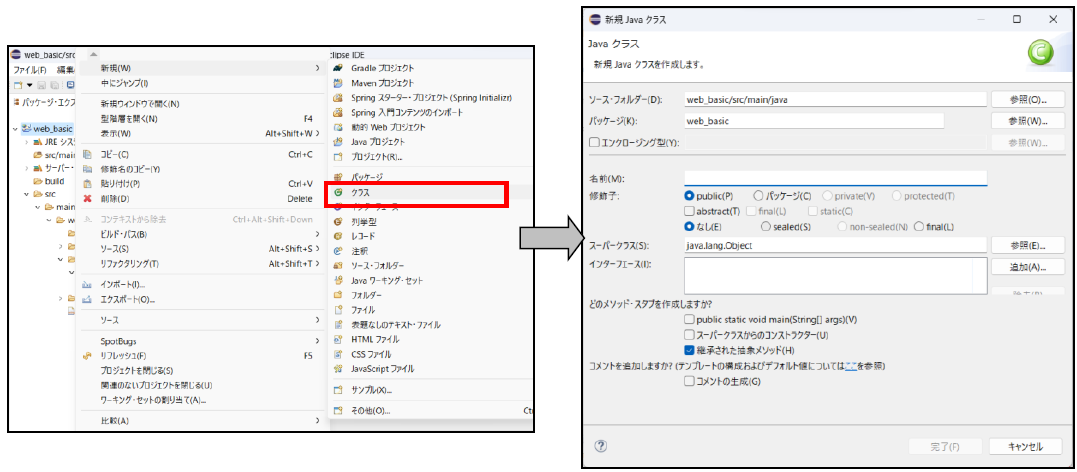Tick the コメントの生成 checkbox

click(x=689, y=381)
